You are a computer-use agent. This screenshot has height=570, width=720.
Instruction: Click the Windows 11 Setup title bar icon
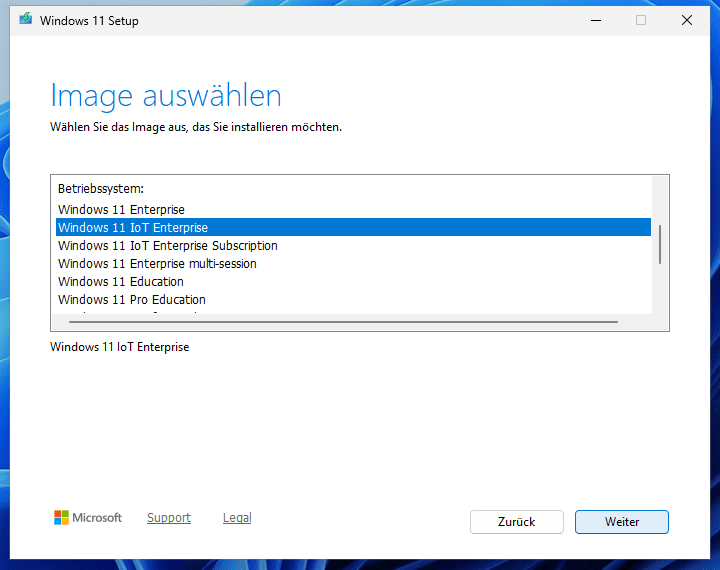click(26, 19)
